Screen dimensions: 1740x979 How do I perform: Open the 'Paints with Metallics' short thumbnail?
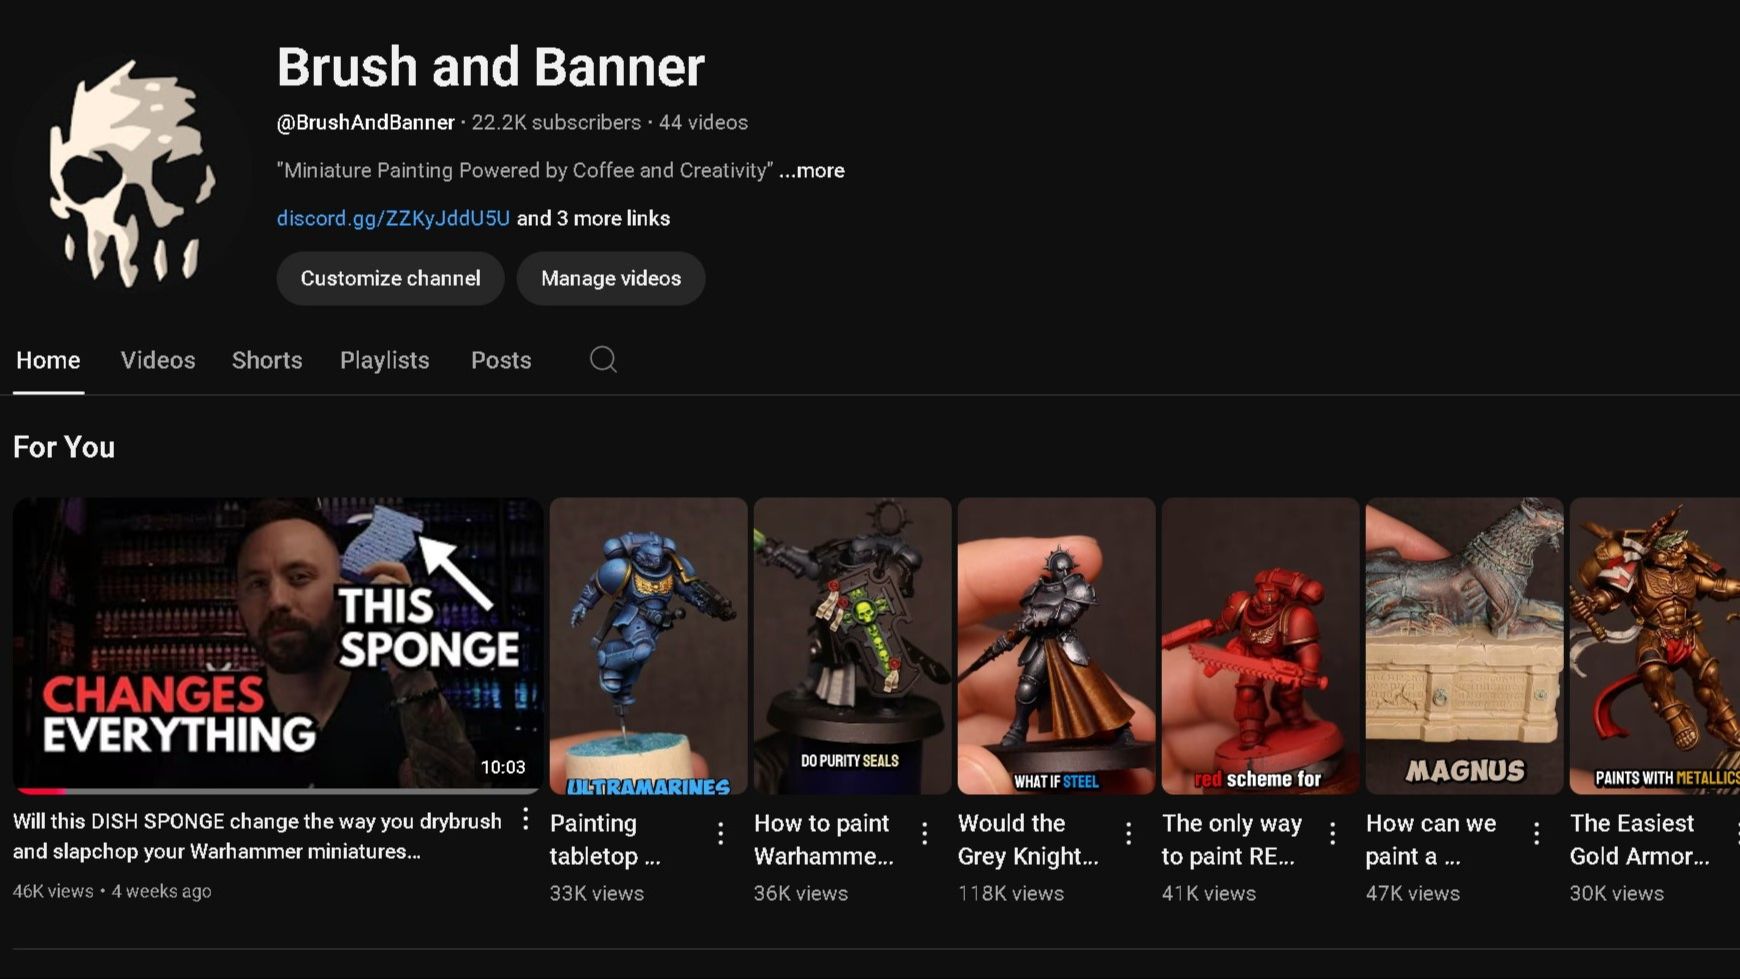(x=1655, y=646)
